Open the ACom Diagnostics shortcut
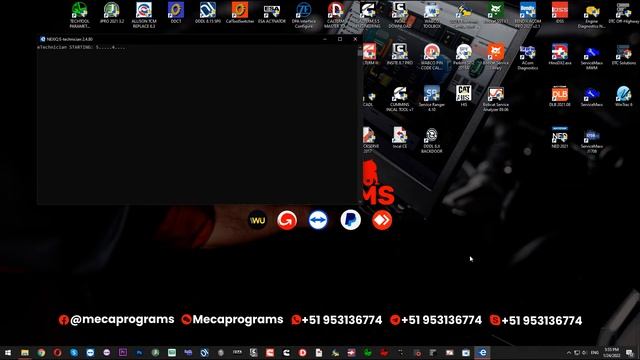The height and width of the screenshot is (360, 640). tap(528, 56)
